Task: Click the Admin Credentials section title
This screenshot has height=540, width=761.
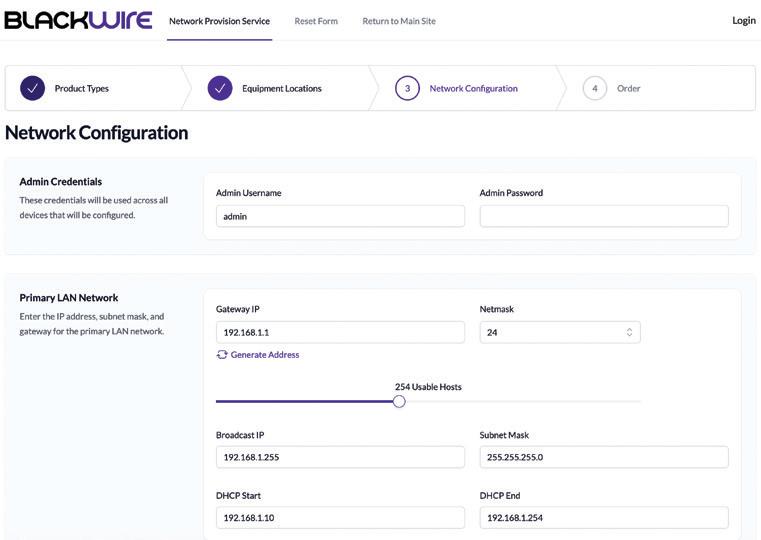Action: click(x=61, y=182)
